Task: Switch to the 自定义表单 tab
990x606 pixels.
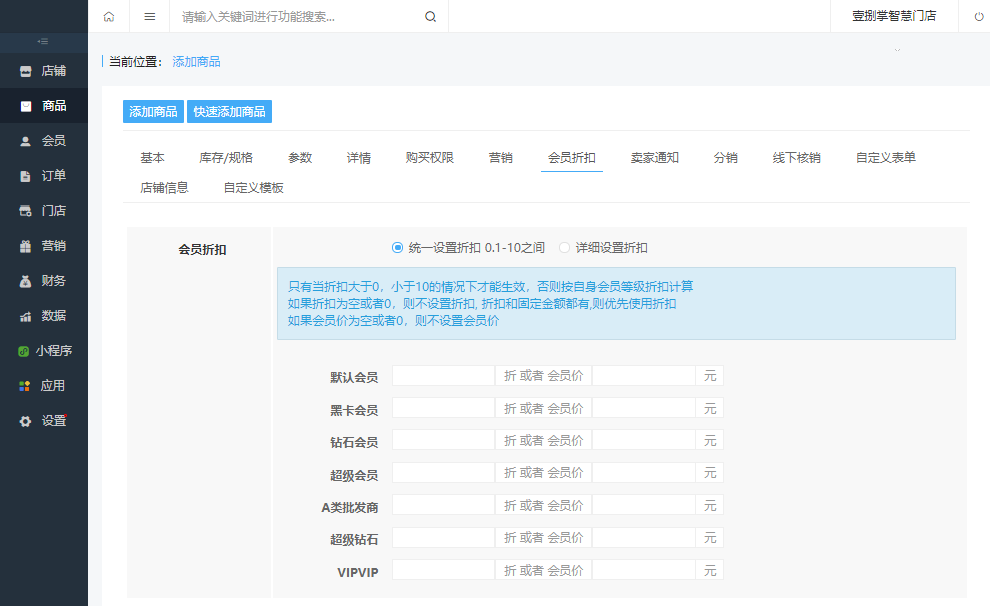Action: point(885,158)
